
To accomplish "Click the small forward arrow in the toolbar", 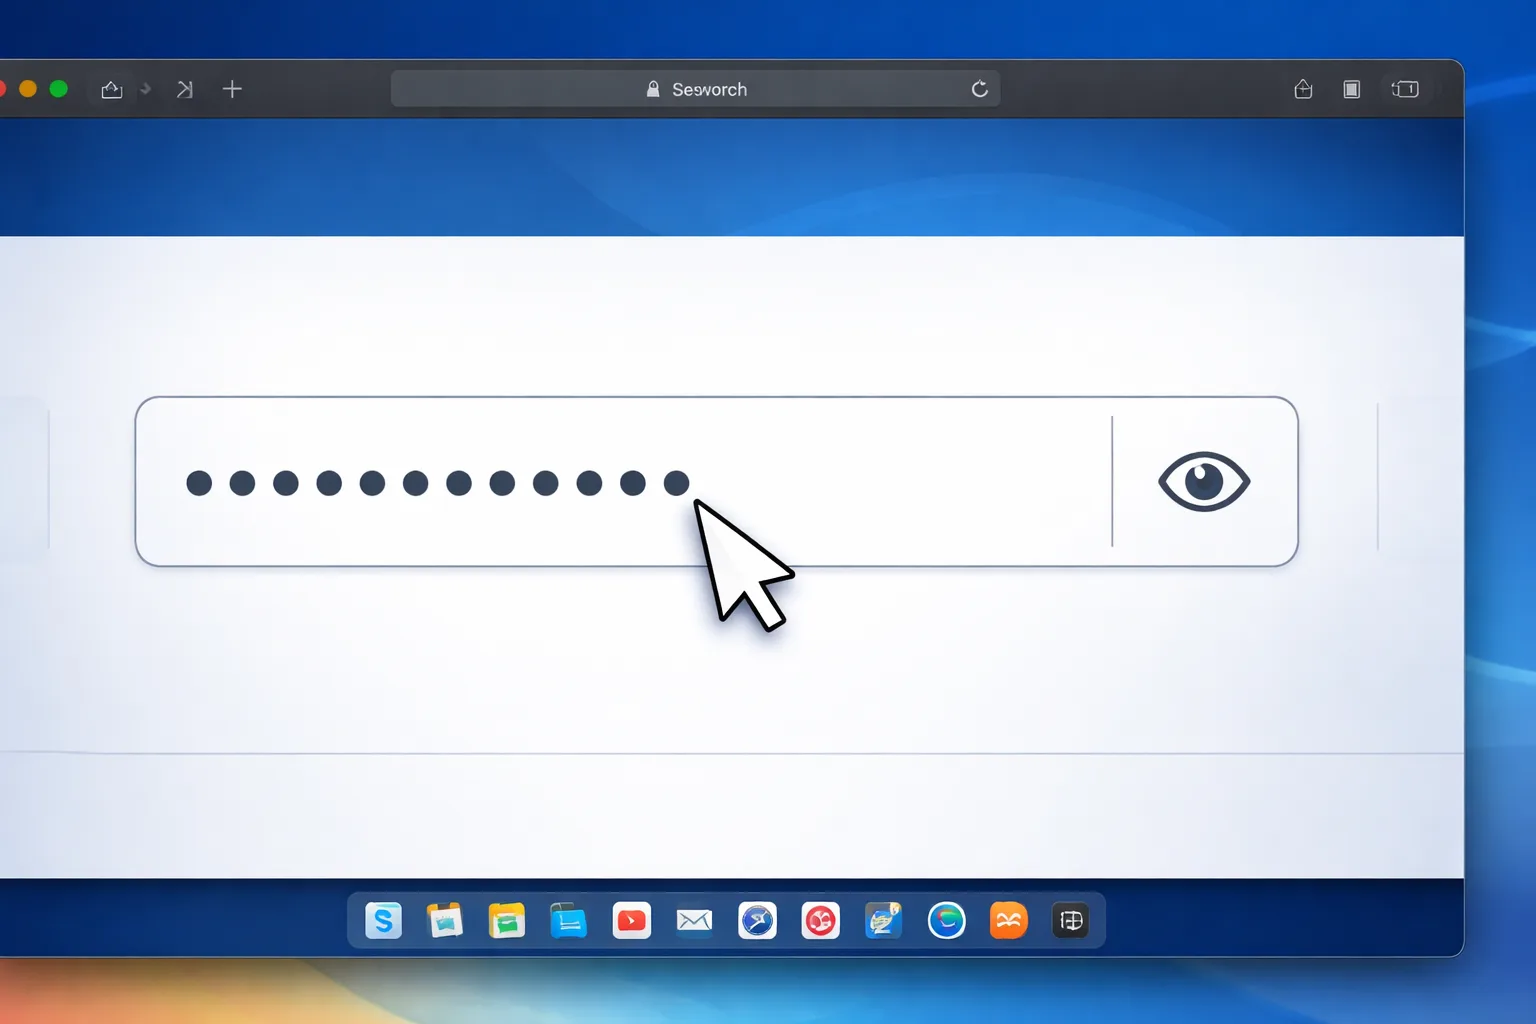I will pos(146,89).
